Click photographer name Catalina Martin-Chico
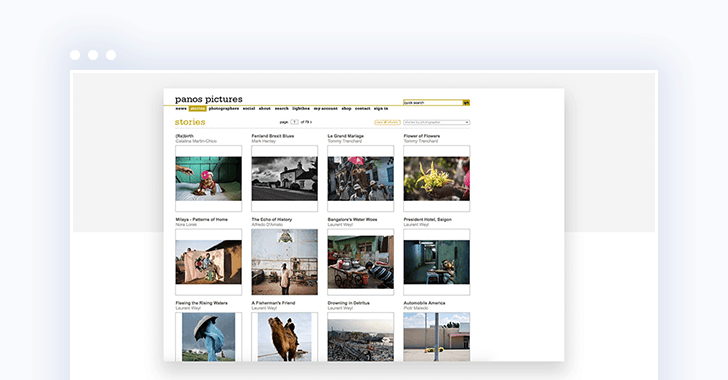 (196, 141)
